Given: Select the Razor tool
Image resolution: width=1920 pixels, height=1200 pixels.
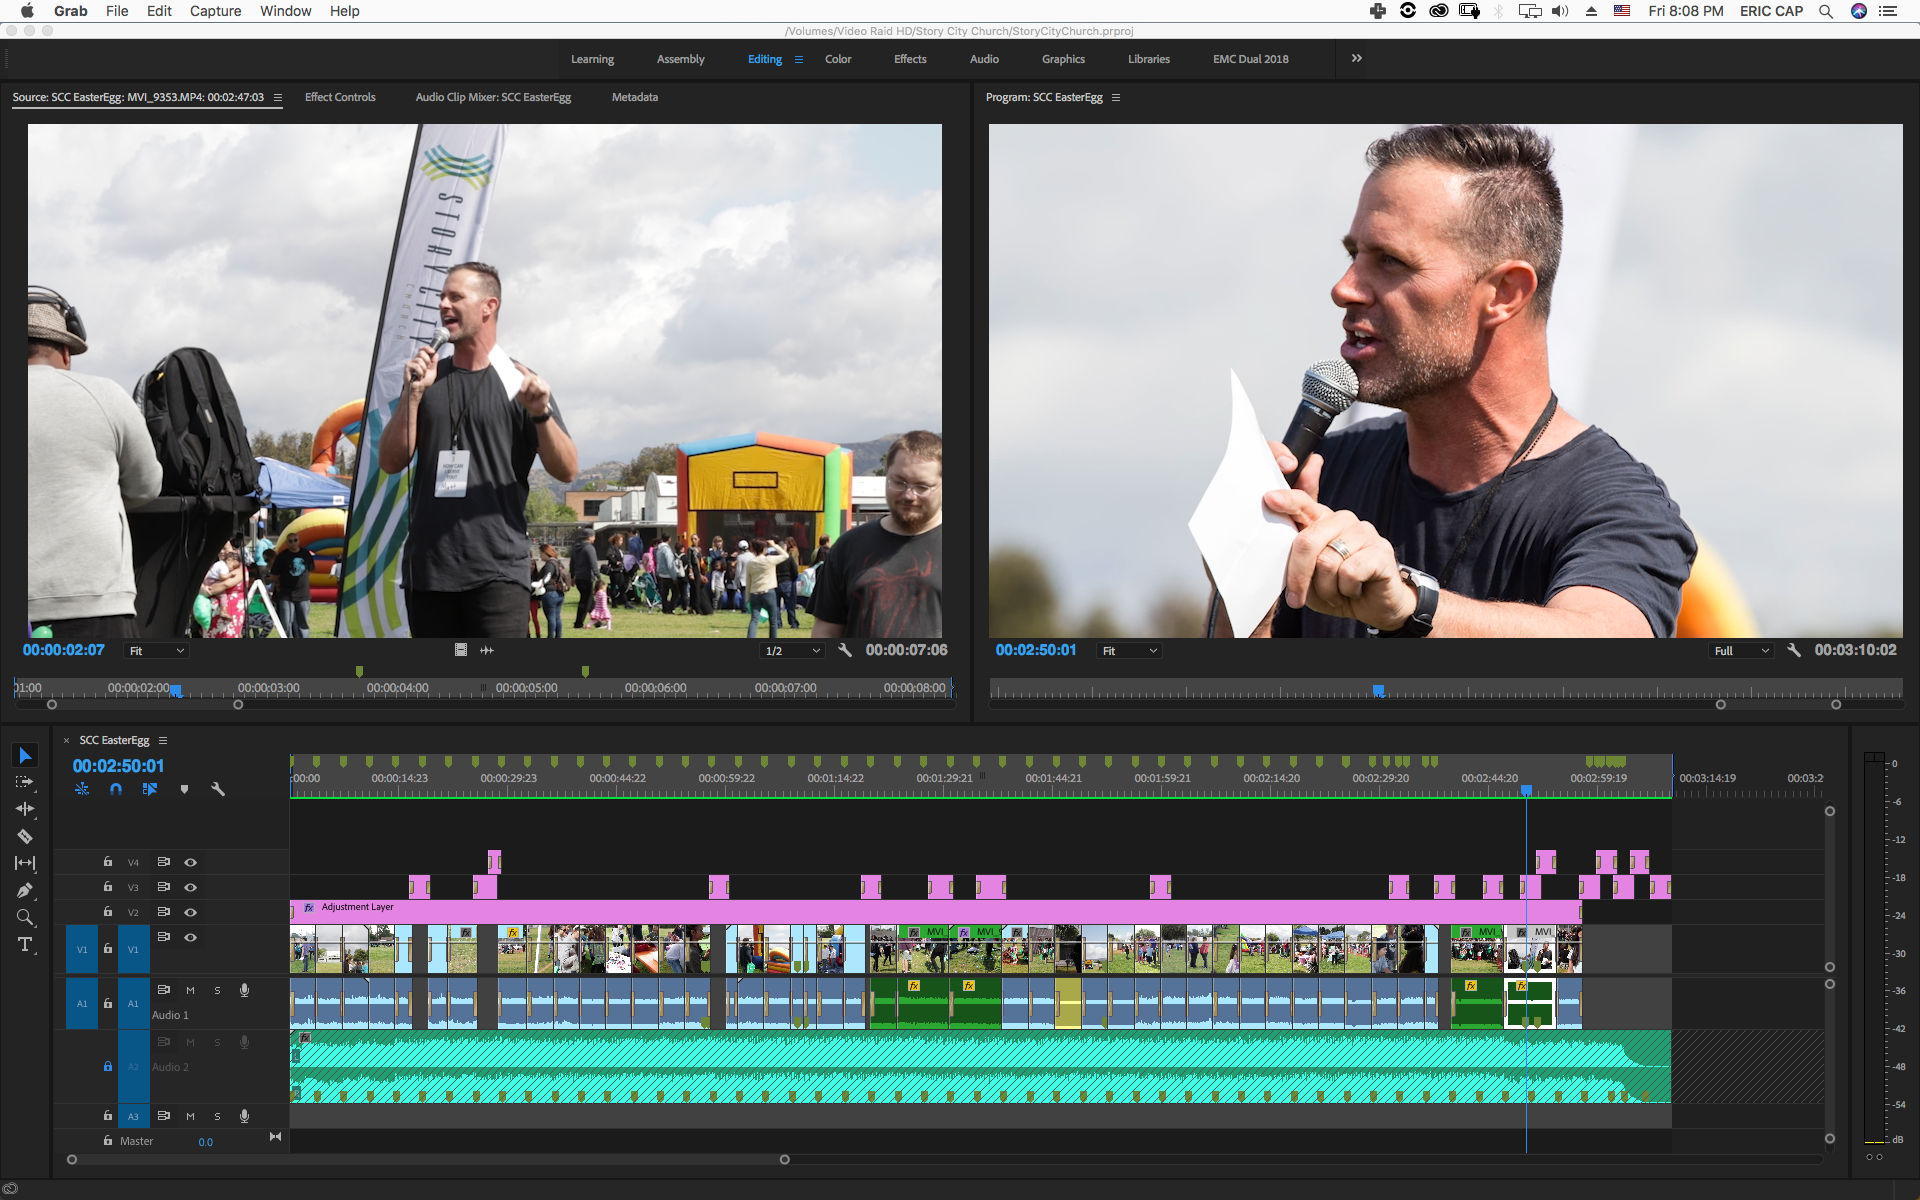Looking at the screenshot, I should point(25,836).
